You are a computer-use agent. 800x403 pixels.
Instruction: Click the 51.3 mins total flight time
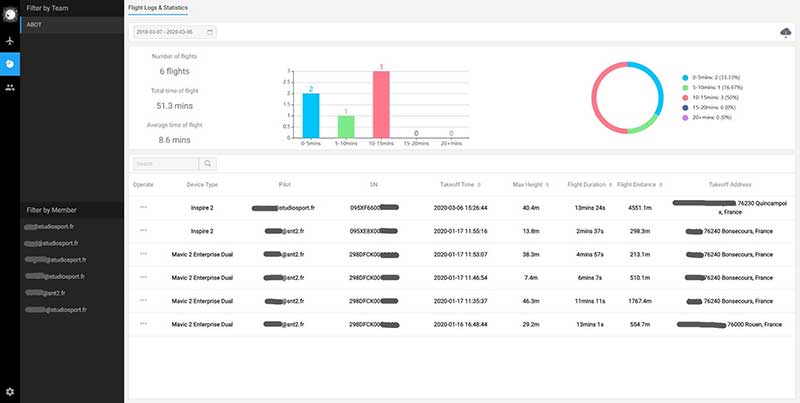[174, 106]
